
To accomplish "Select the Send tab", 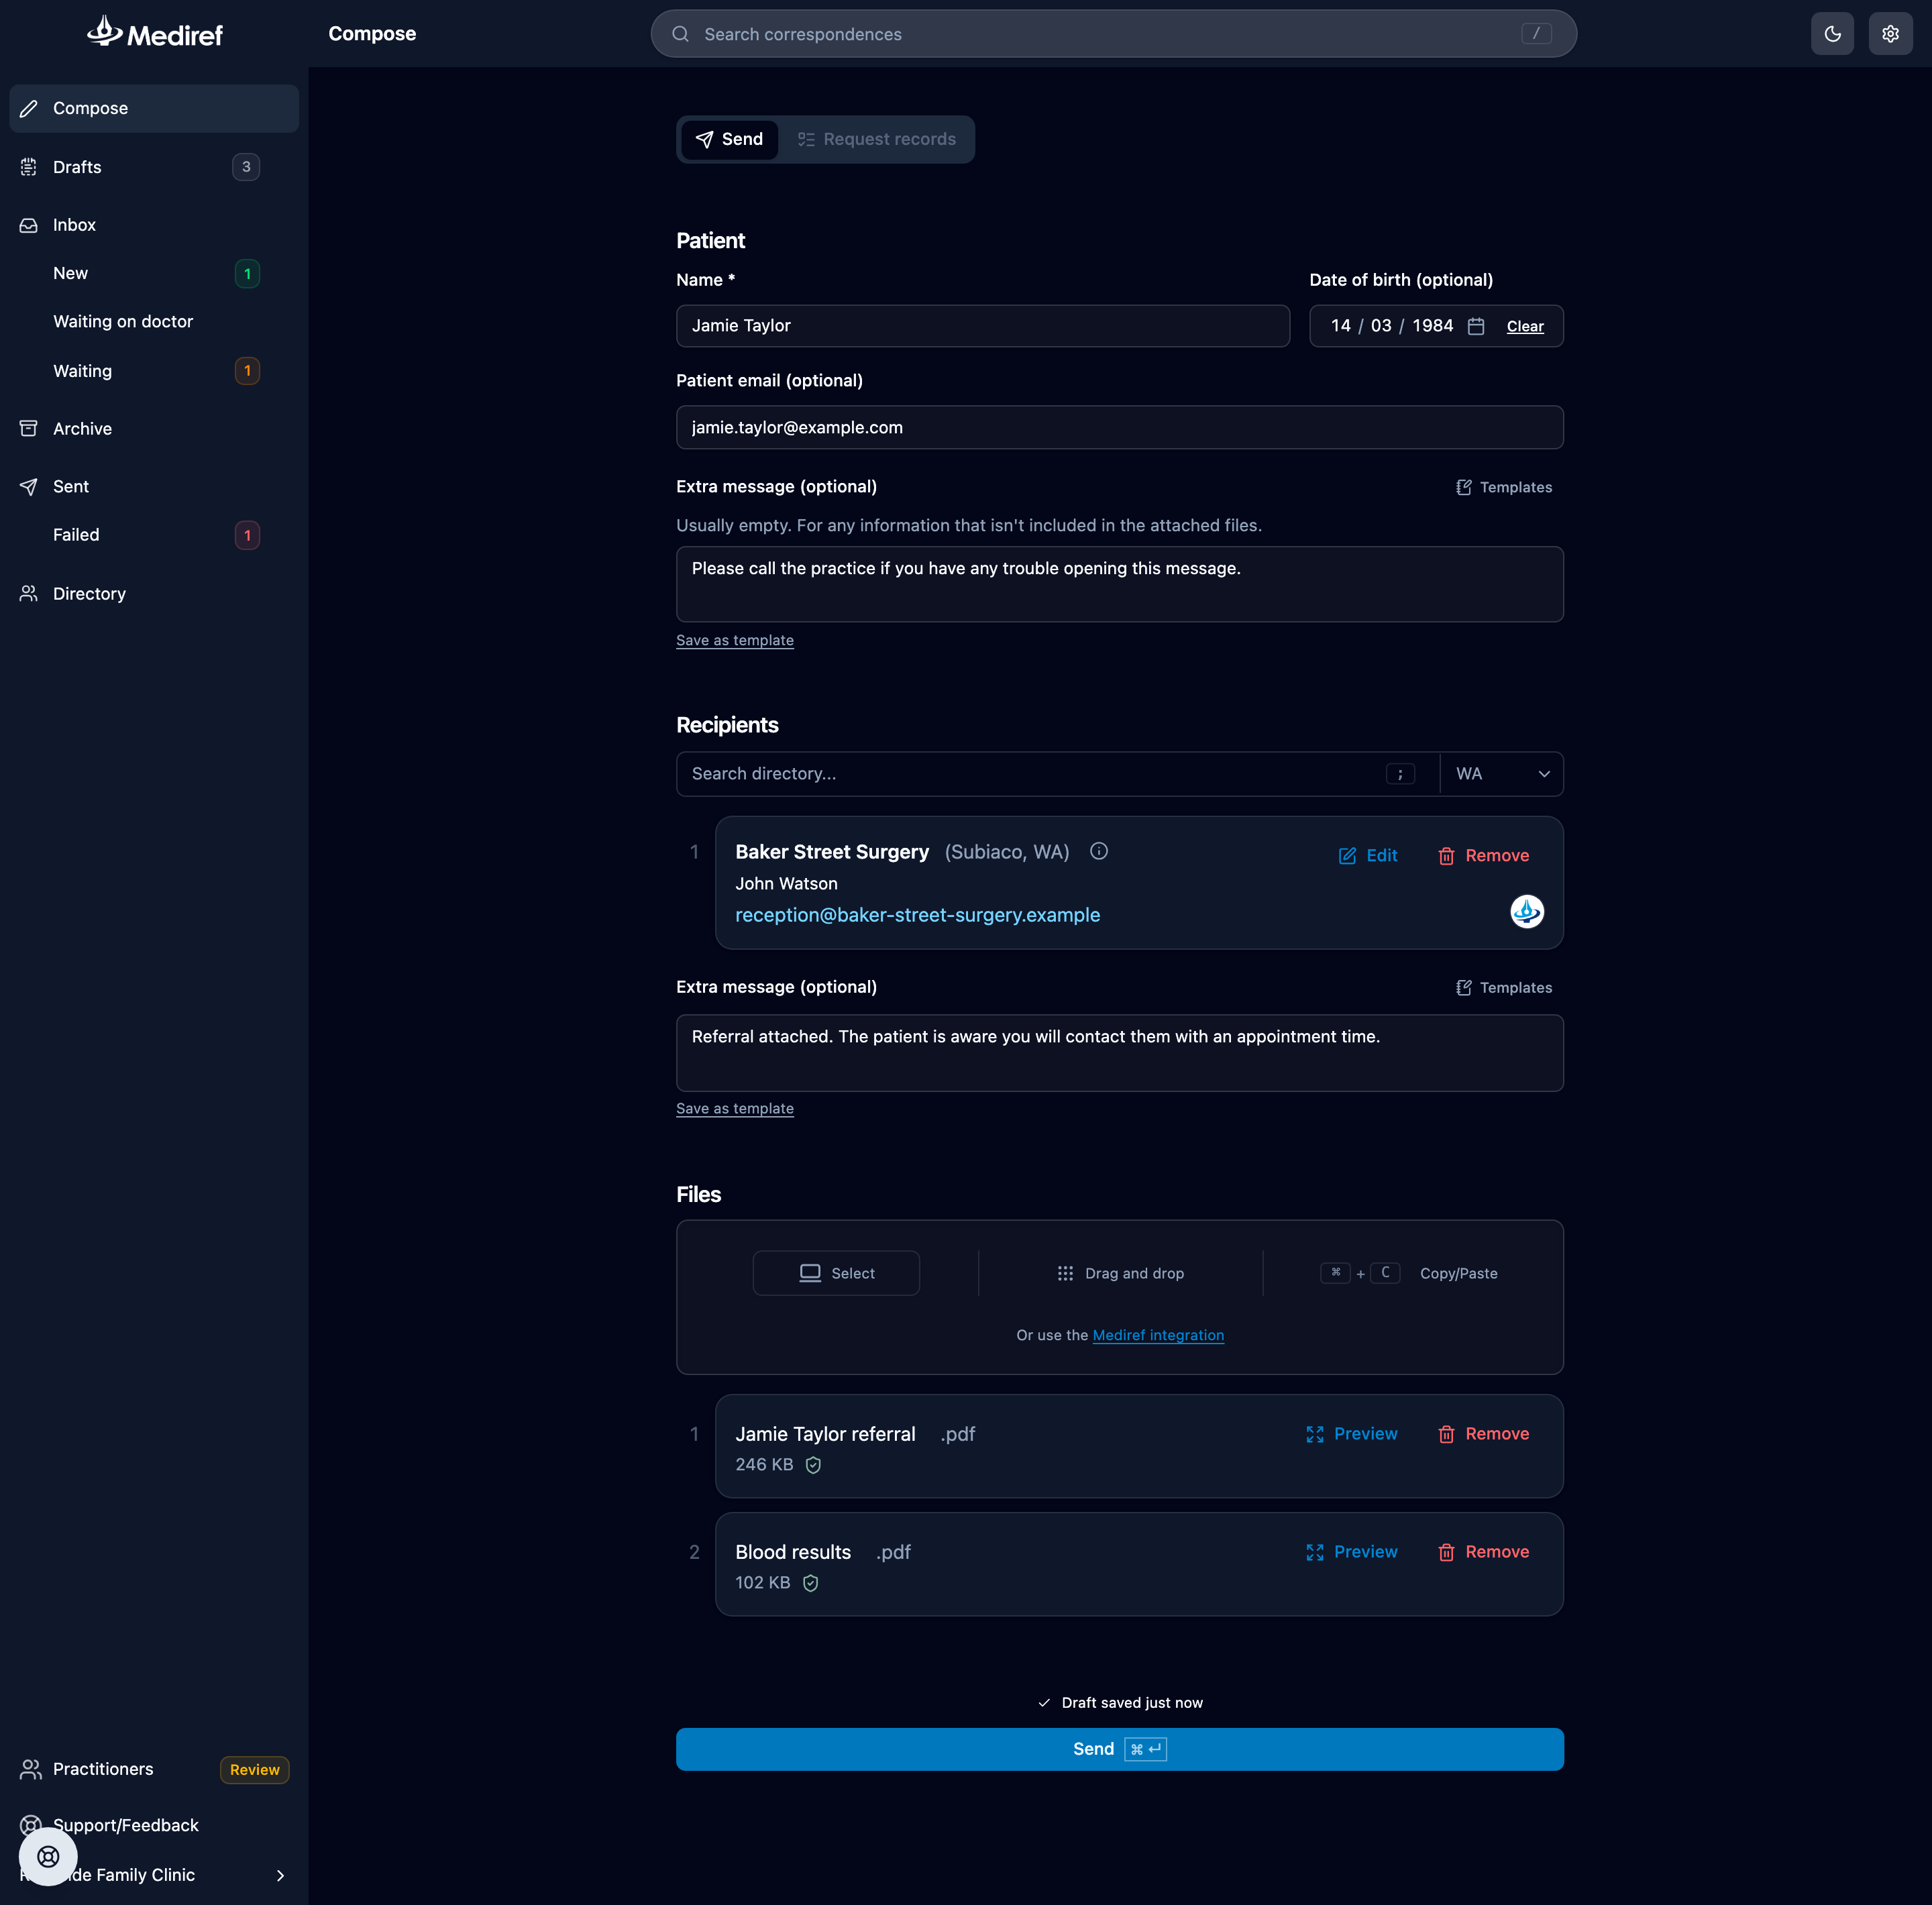I will pyautogui.click(x=729, y=139).
